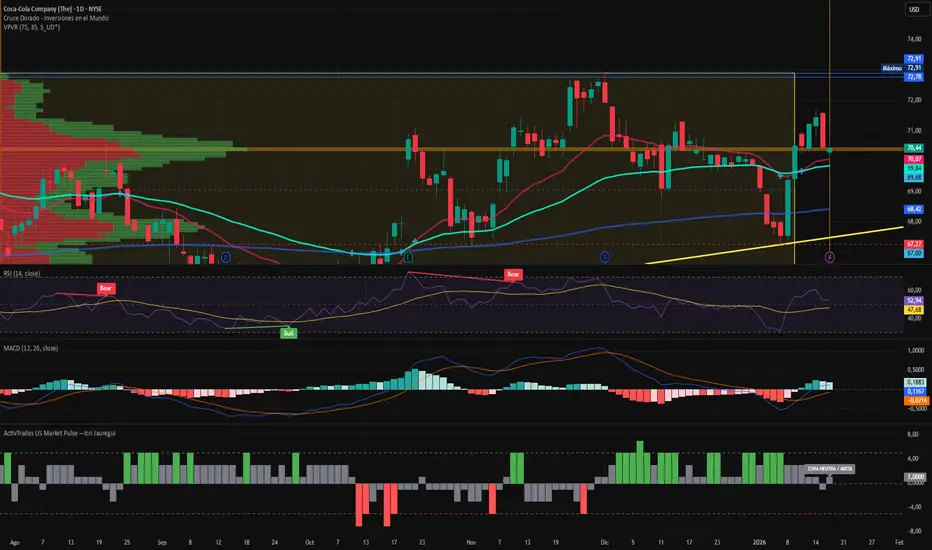Open the earnings E marker in October
This screenshot has height=550, width=932.
(x=408, y=257)
